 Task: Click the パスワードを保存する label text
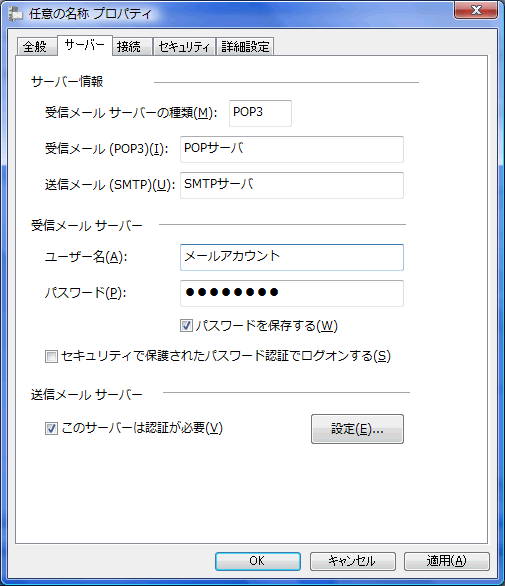267,326
